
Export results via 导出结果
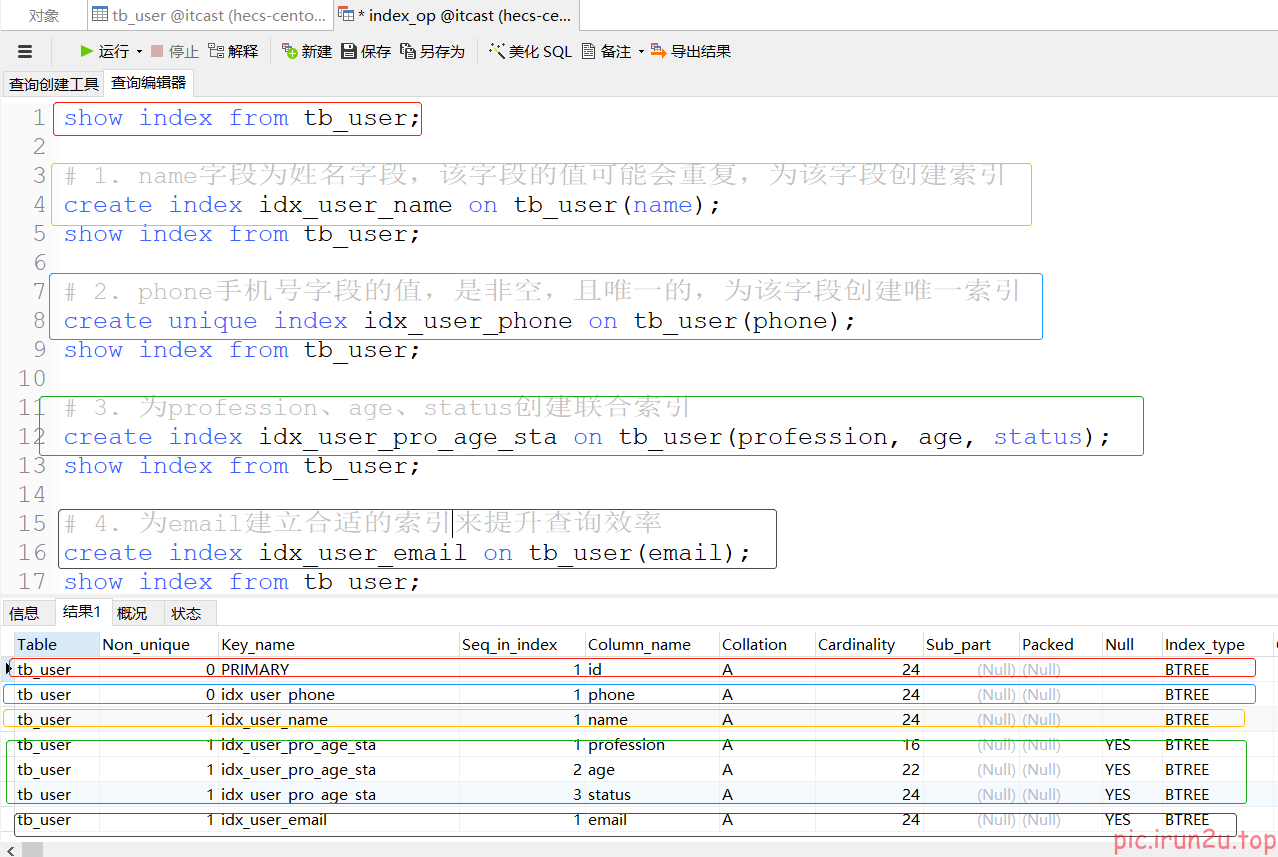click(690, 51)
